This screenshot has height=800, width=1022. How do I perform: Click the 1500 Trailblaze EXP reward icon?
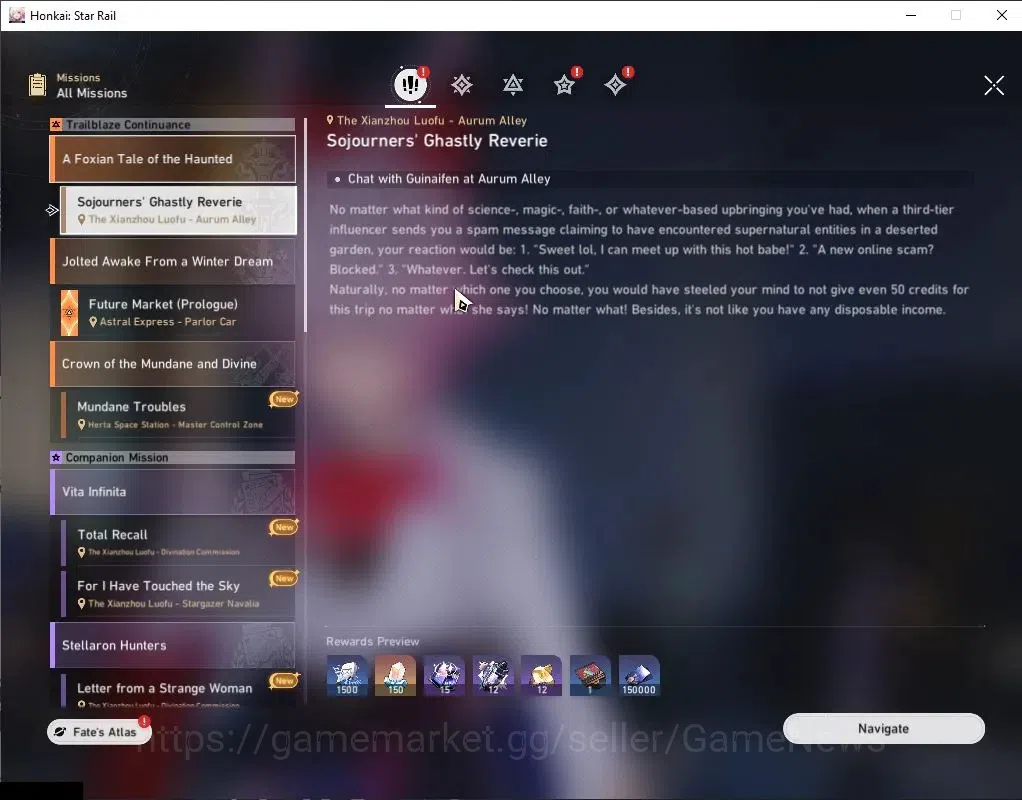tap(347, 676)
